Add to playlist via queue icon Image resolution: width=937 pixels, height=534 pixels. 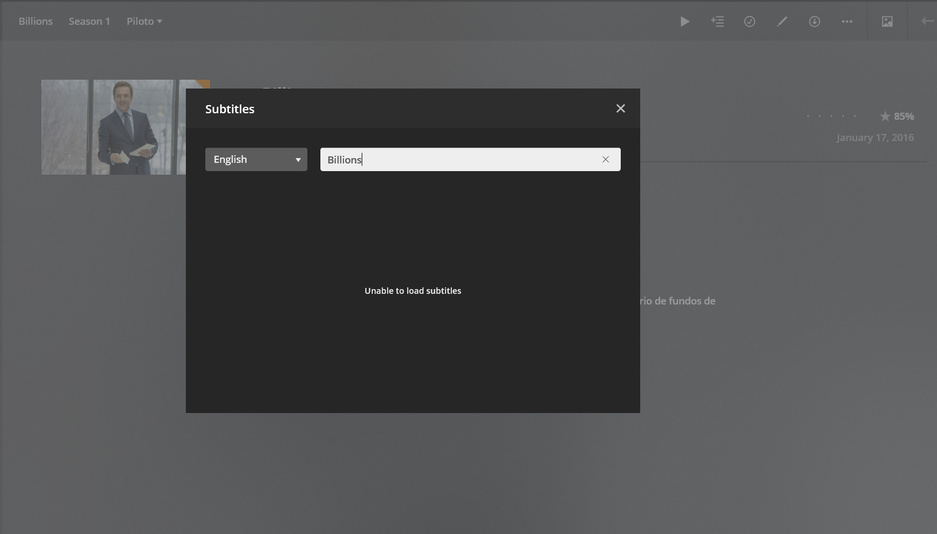717,22
